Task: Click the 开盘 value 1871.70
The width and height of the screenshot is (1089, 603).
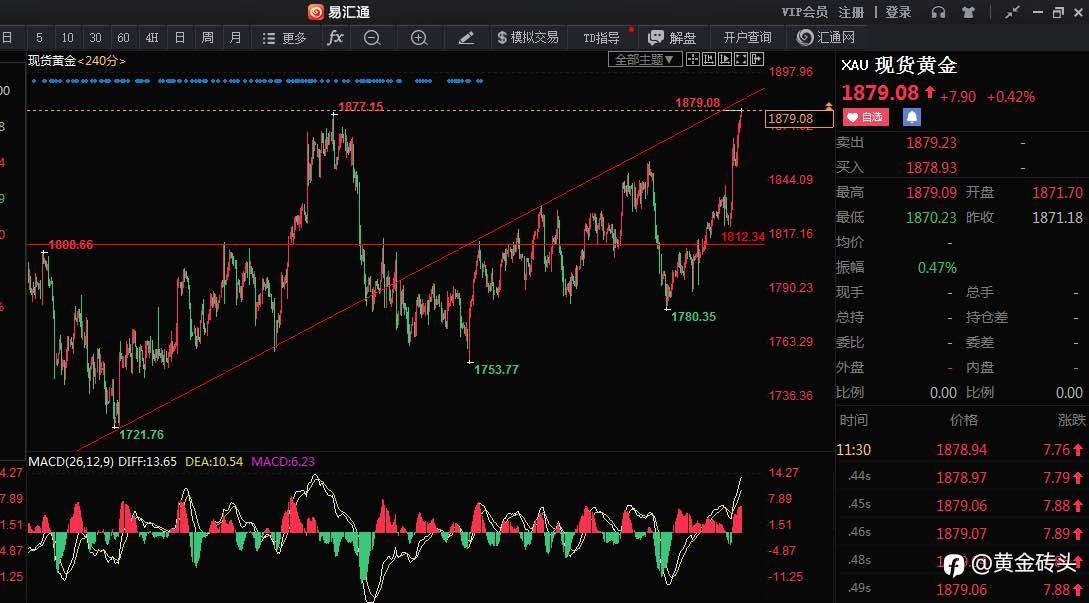Action: (1057, 193)
